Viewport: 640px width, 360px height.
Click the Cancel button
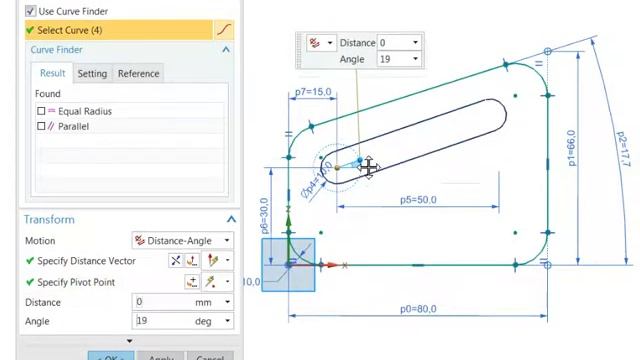coord(210,356)
